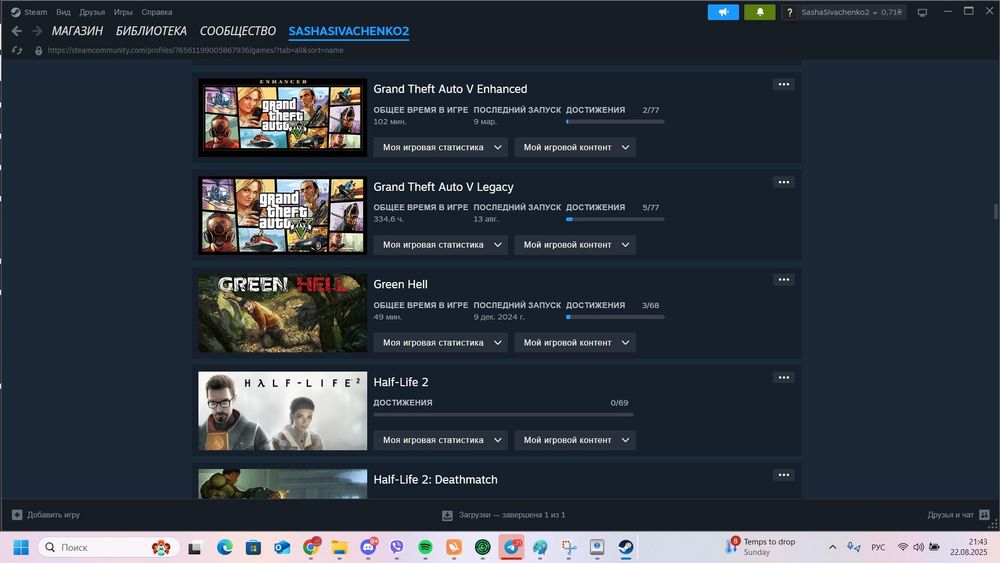Viewport: 1000px width, 563px height.
Task: Expand Моя игровая статистика for GTA V Enhanced
Action: (x=441, y=147)
